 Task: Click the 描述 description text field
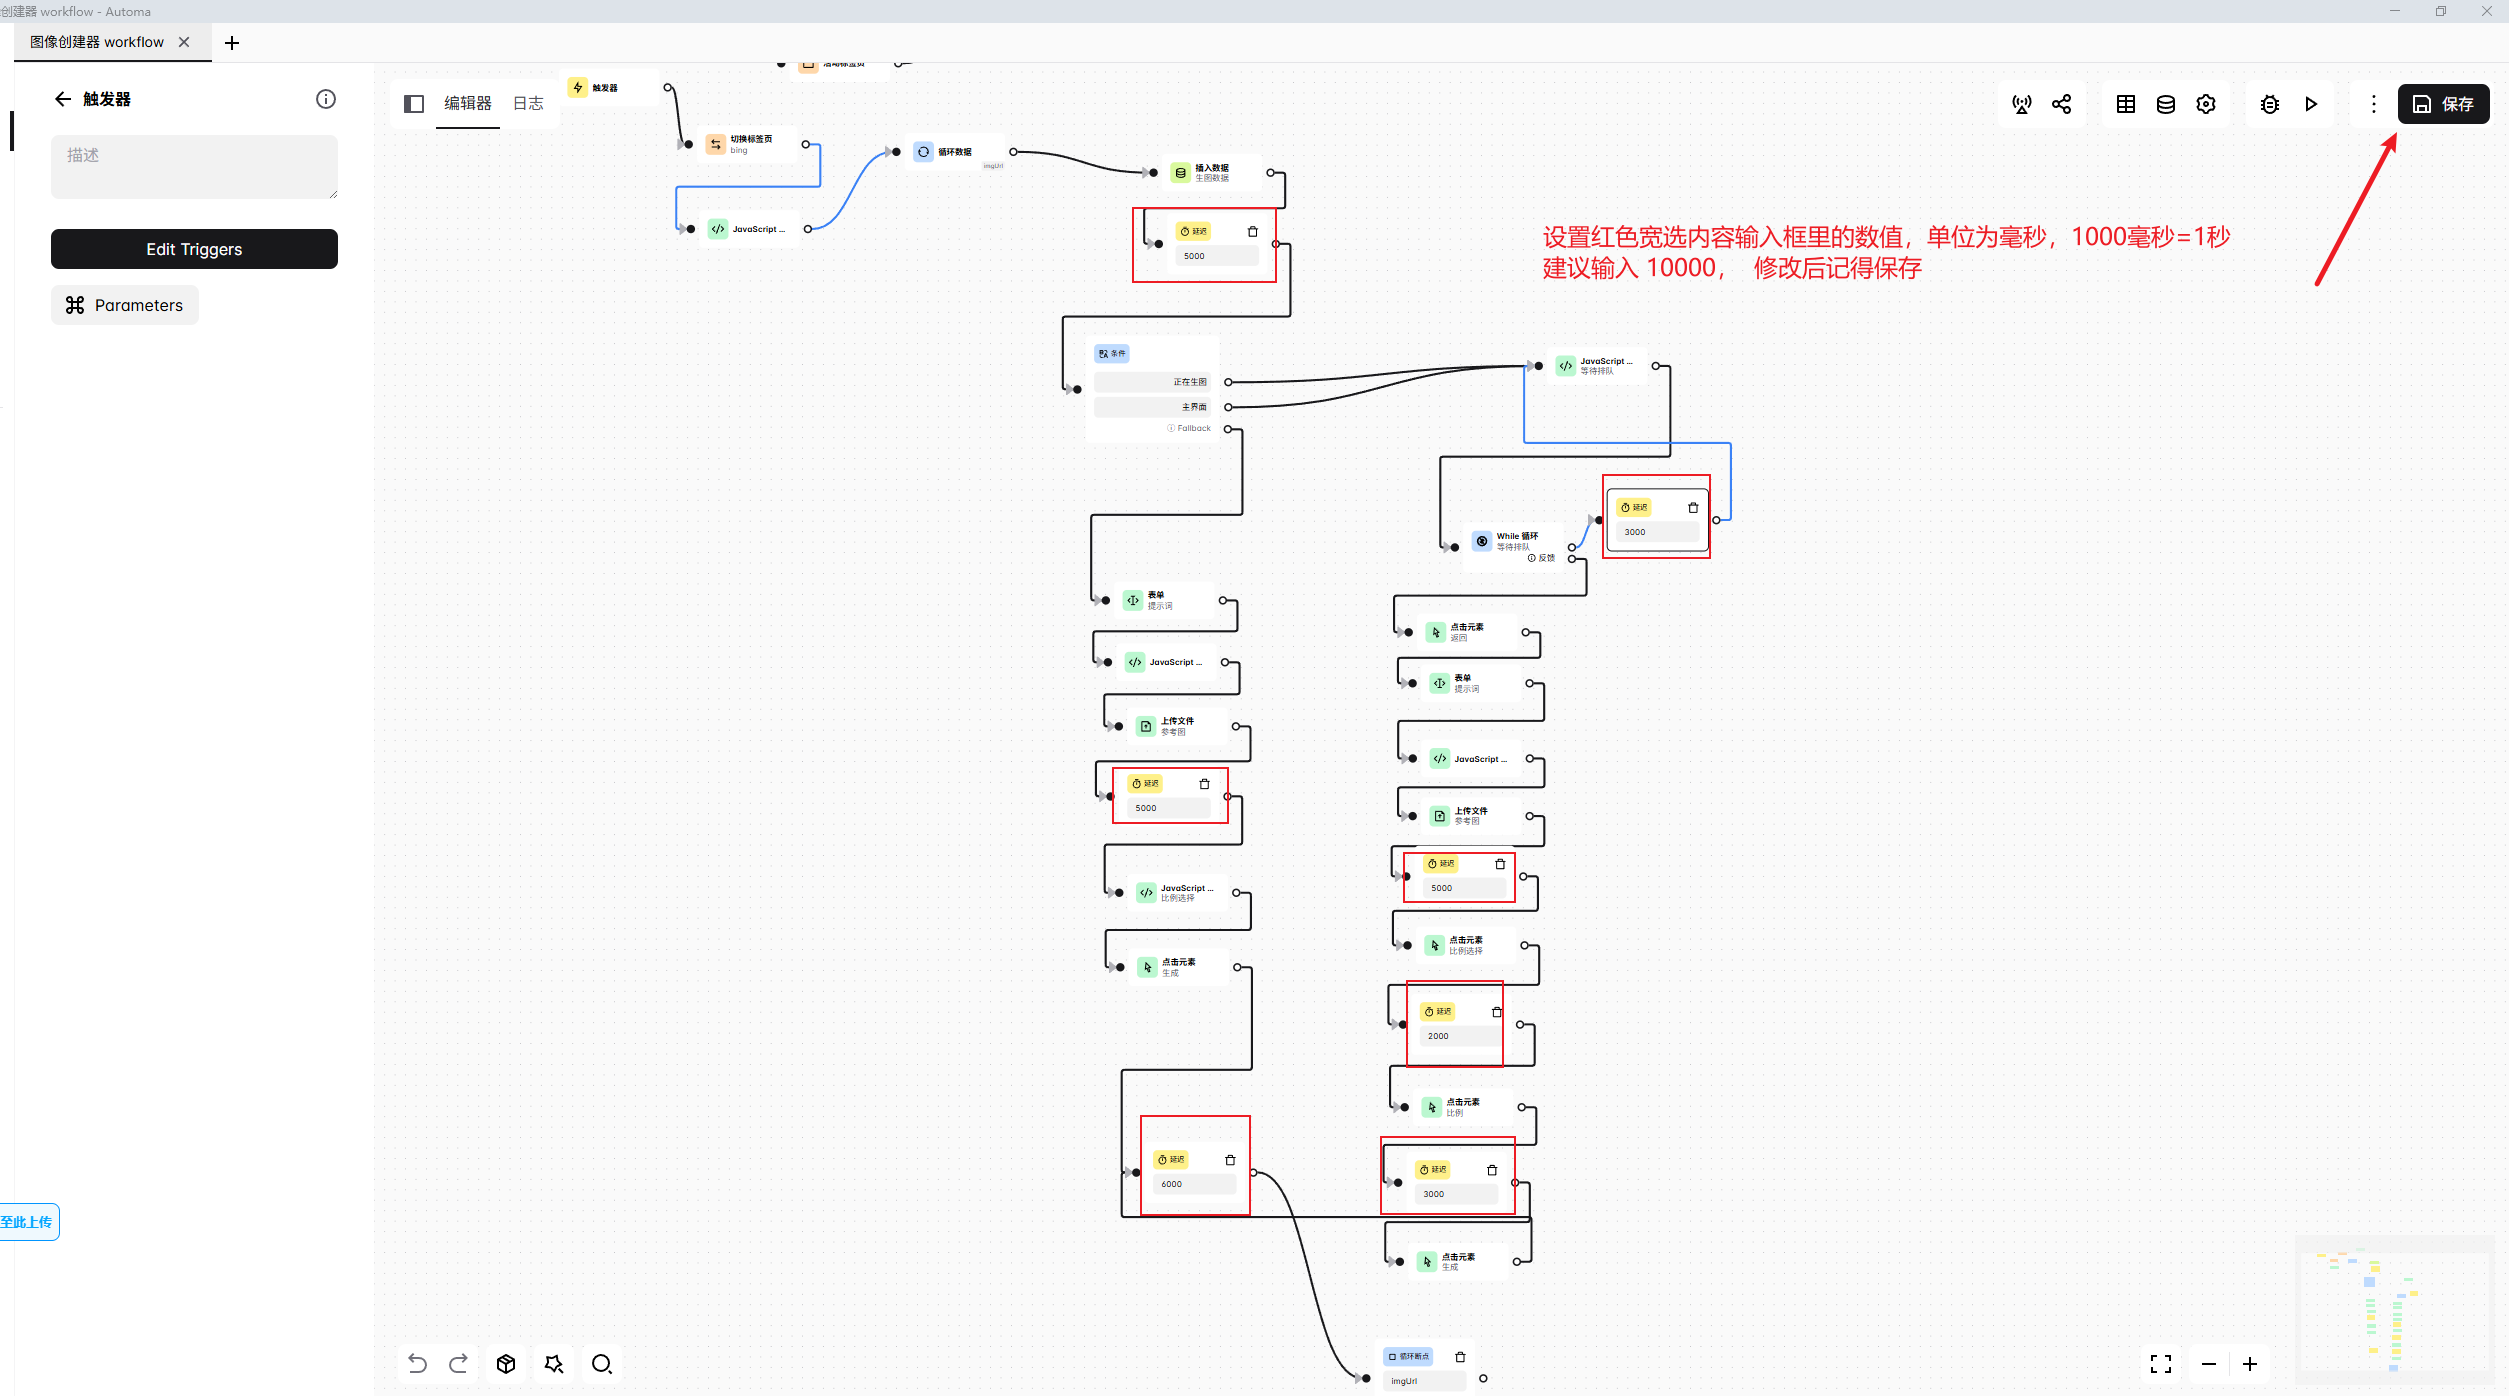[x=194, y=167]
